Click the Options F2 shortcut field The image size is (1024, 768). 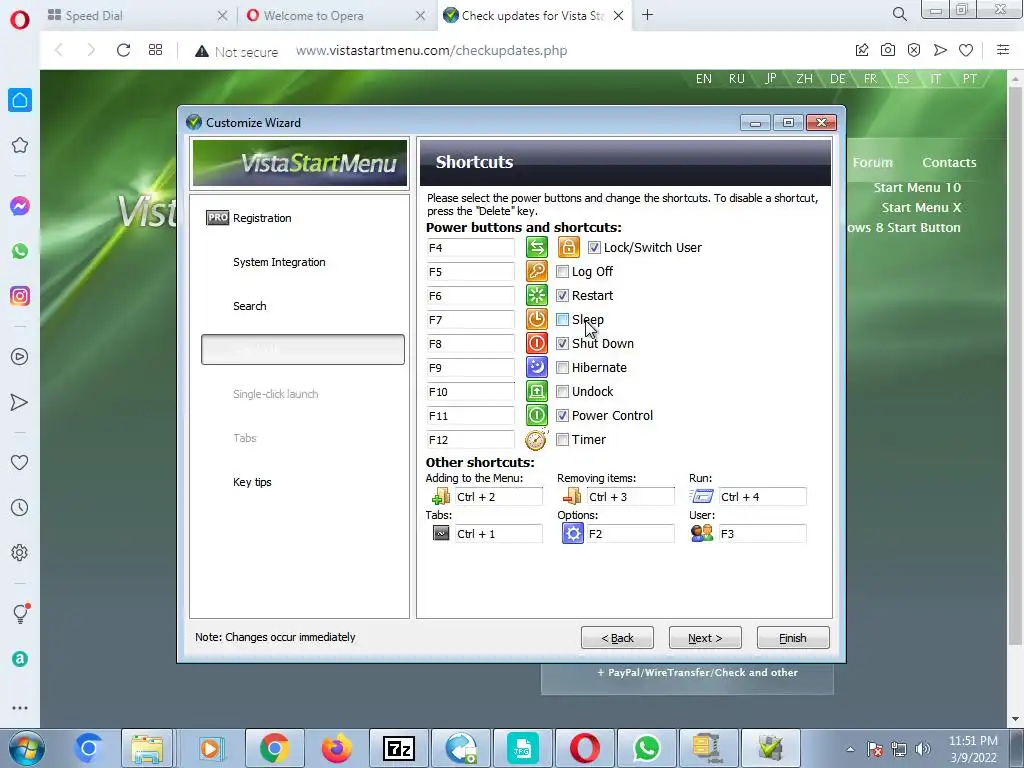click(x=630, y=534)
